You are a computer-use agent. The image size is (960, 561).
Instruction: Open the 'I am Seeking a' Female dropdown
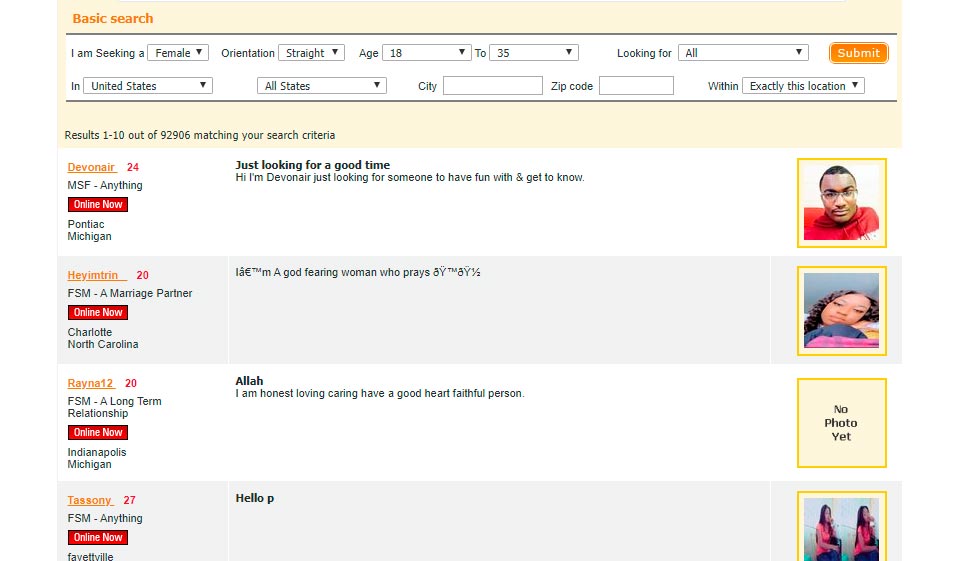pos(178,53)
